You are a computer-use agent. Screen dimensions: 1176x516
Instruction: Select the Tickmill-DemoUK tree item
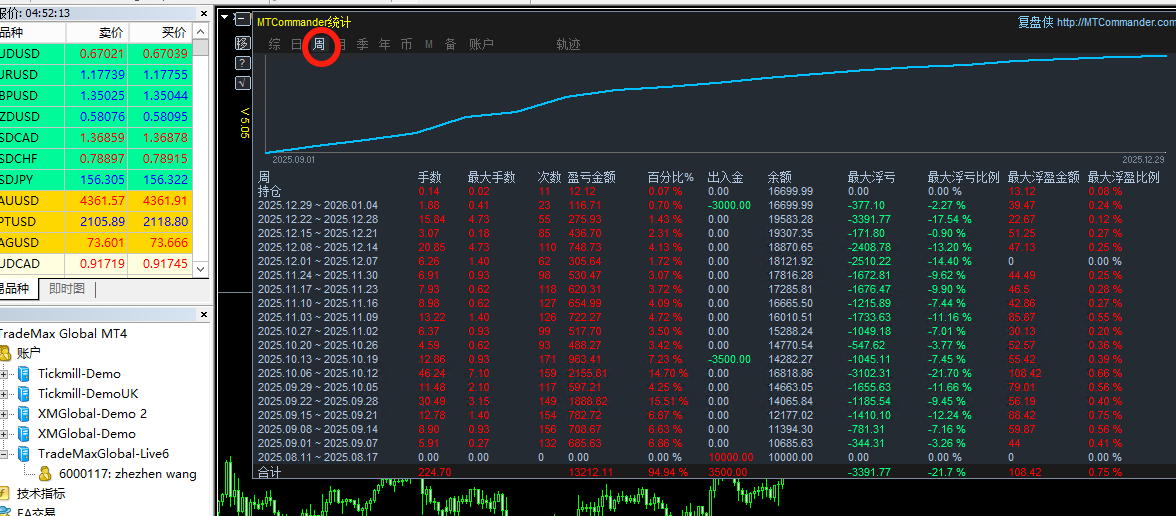tap(88, 394)
